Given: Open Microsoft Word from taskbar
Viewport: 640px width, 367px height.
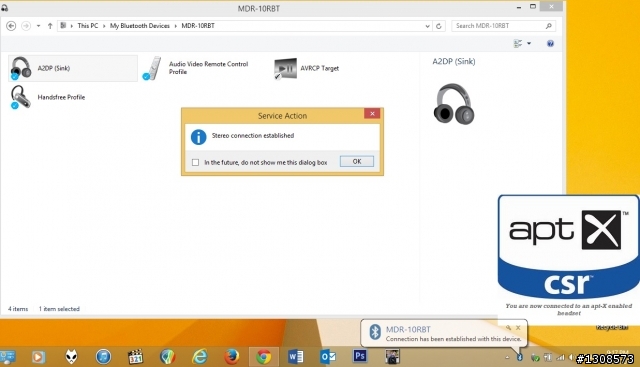Looking at the screenshot, I should click(x=296, y=357).
